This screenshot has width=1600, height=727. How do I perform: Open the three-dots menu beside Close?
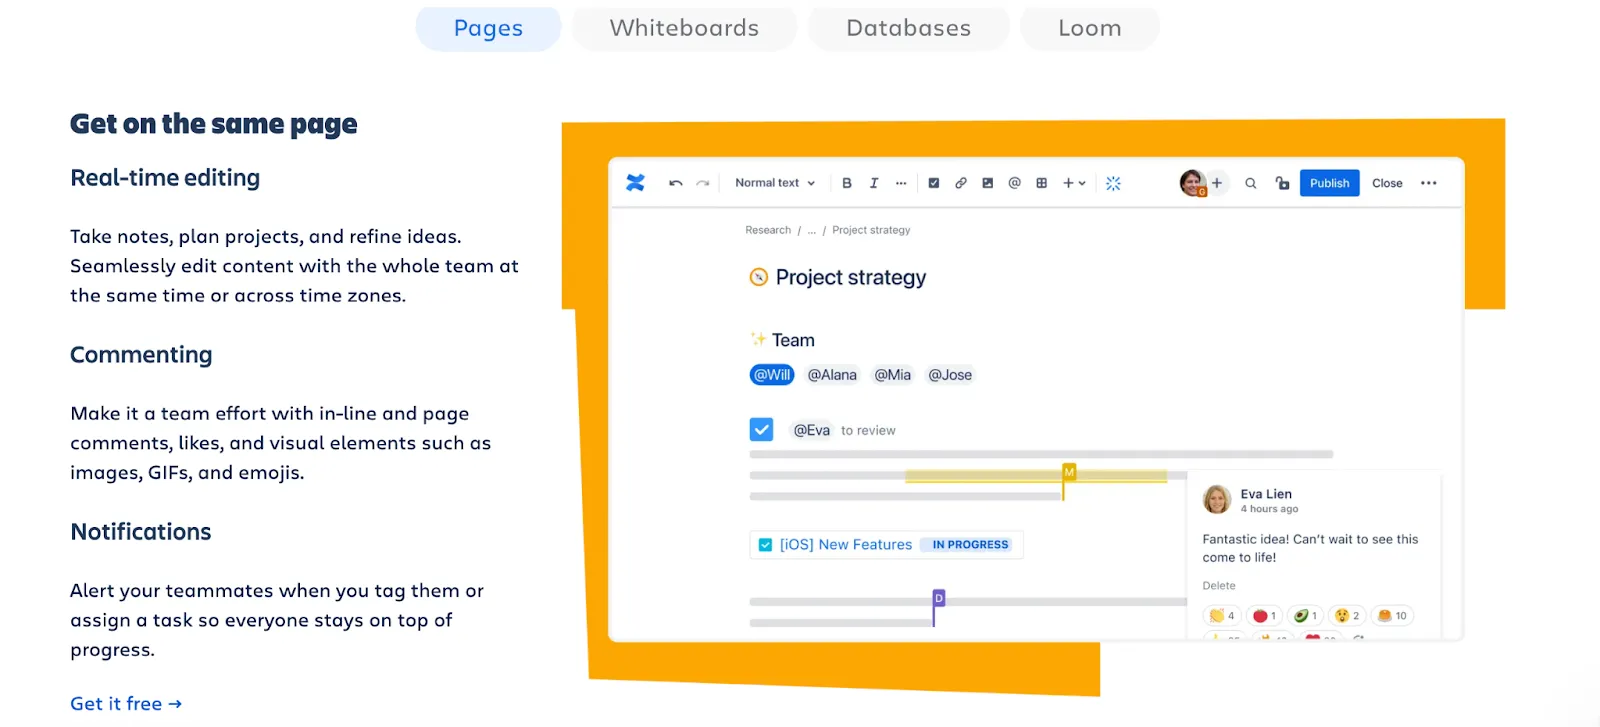coord(1428,183)
